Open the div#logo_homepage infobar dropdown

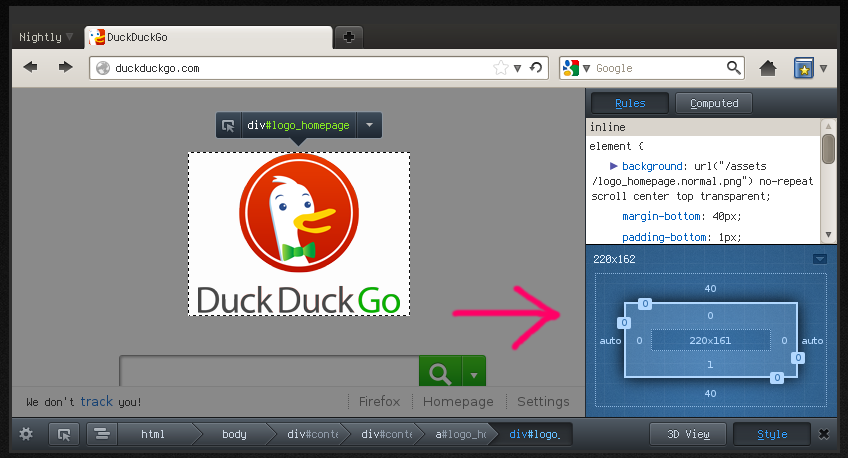[369, 125]
